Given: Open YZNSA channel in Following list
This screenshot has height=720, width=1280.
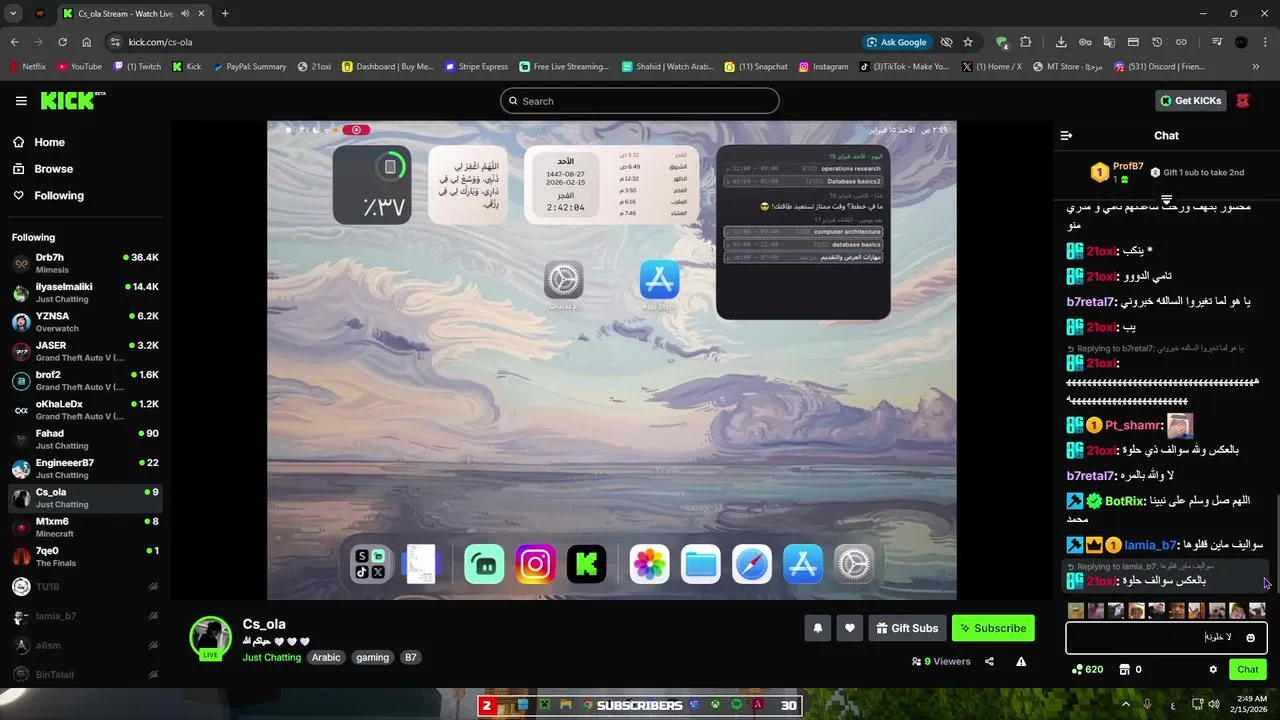Looking at the screenshot, I should coord(85,321).
